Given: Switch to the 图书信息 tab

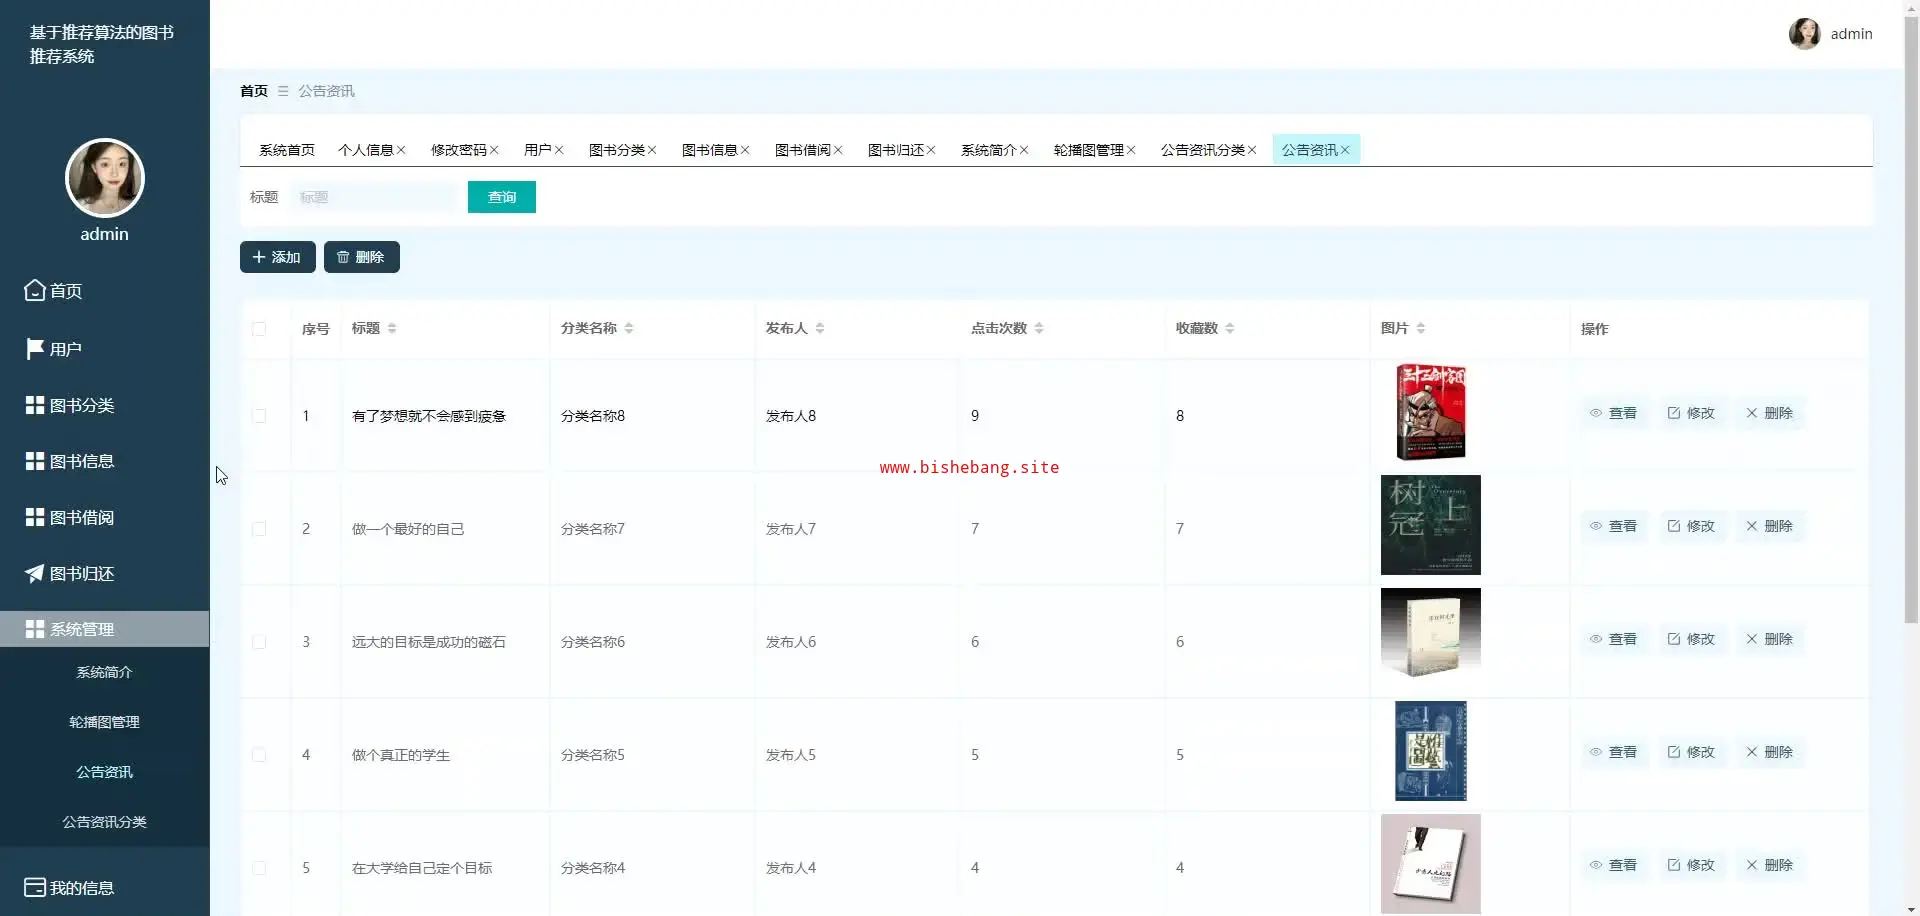Looking at the screenshot, I should [709, 150].
